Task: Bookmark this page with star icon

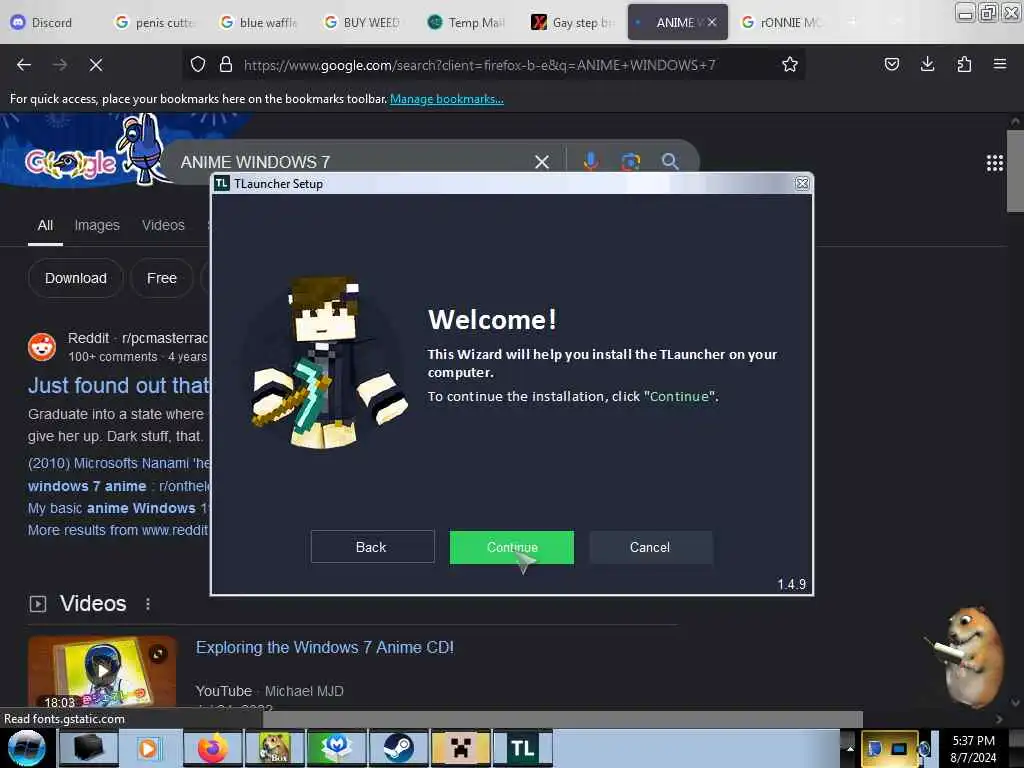Action: pyautogui.click(x=790, y=65)
